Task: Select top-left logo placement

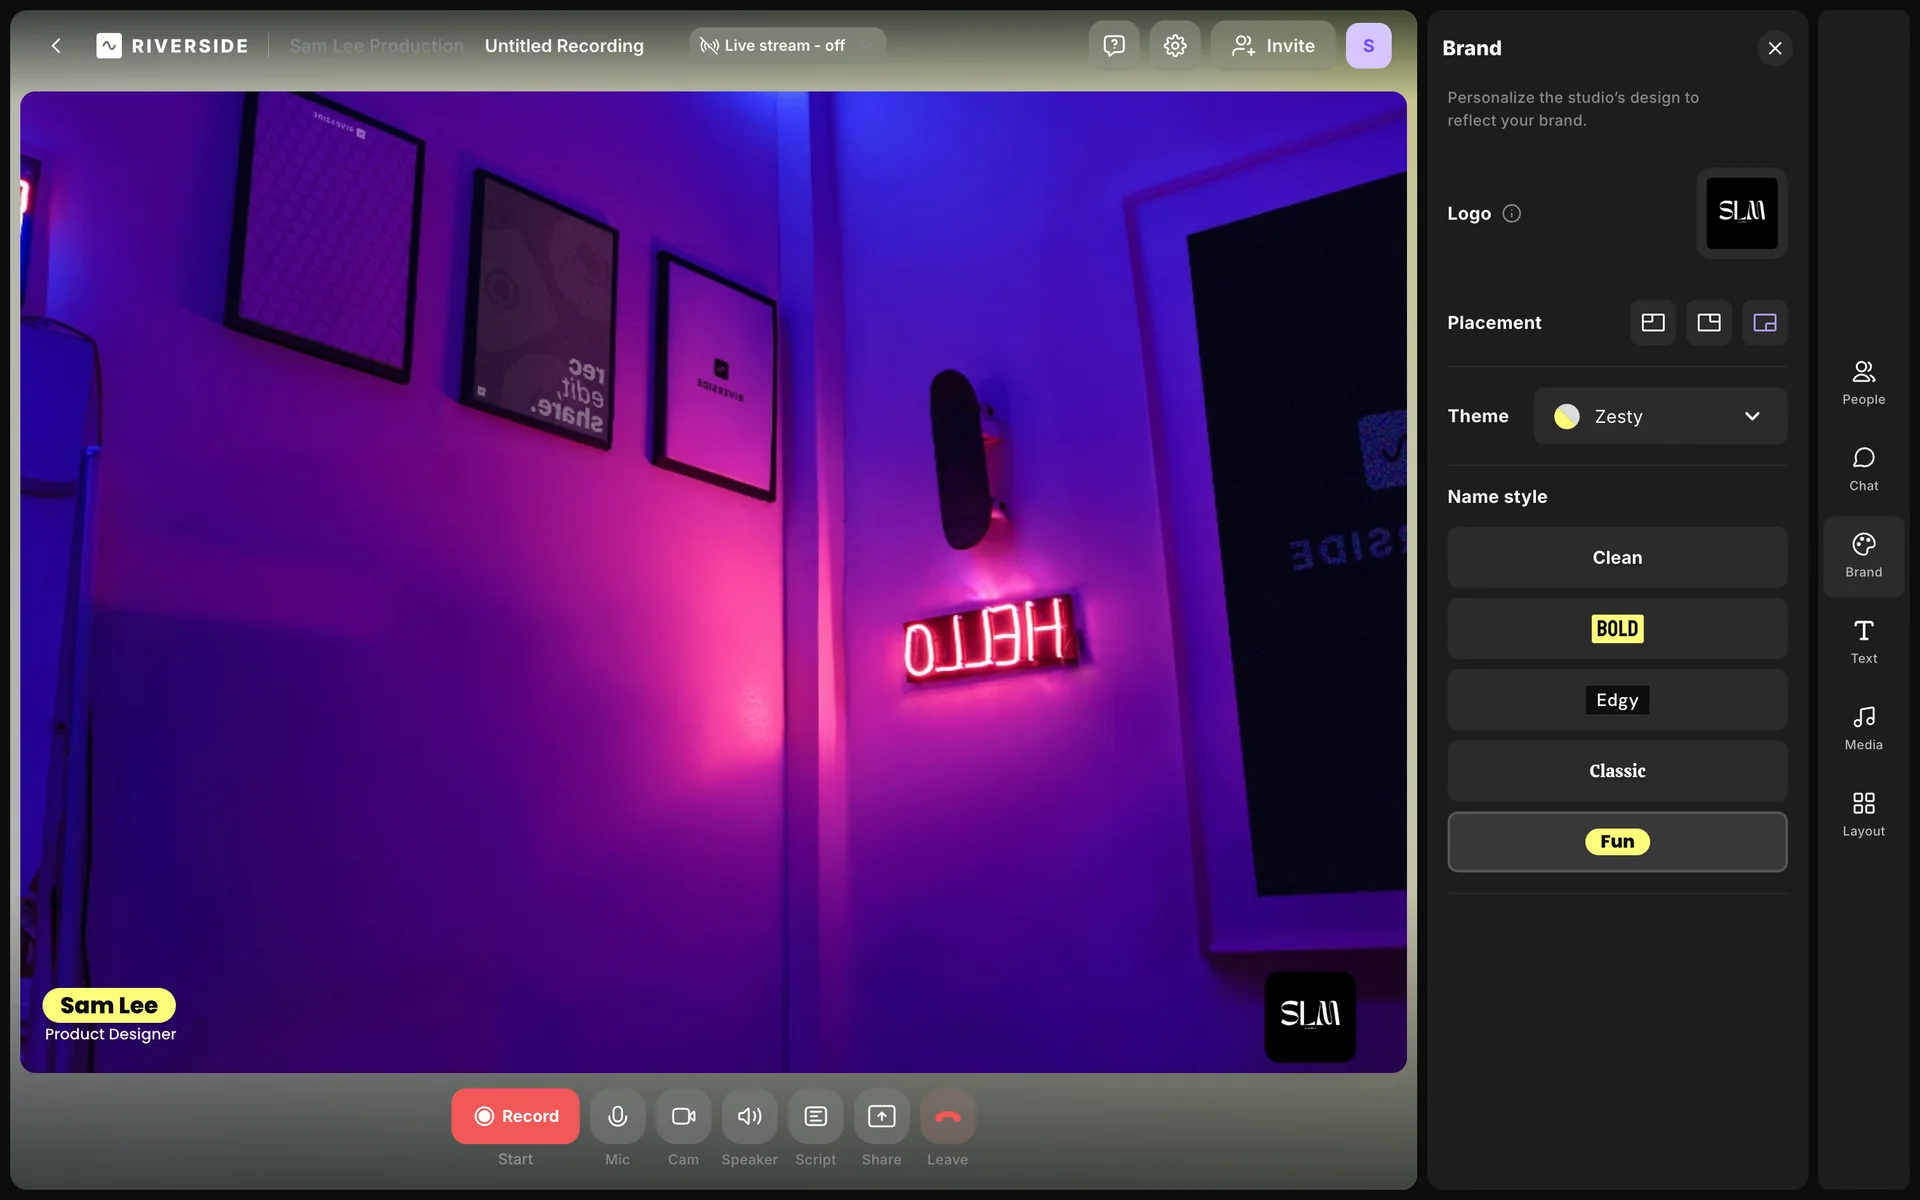Action: coord(1652,323)
